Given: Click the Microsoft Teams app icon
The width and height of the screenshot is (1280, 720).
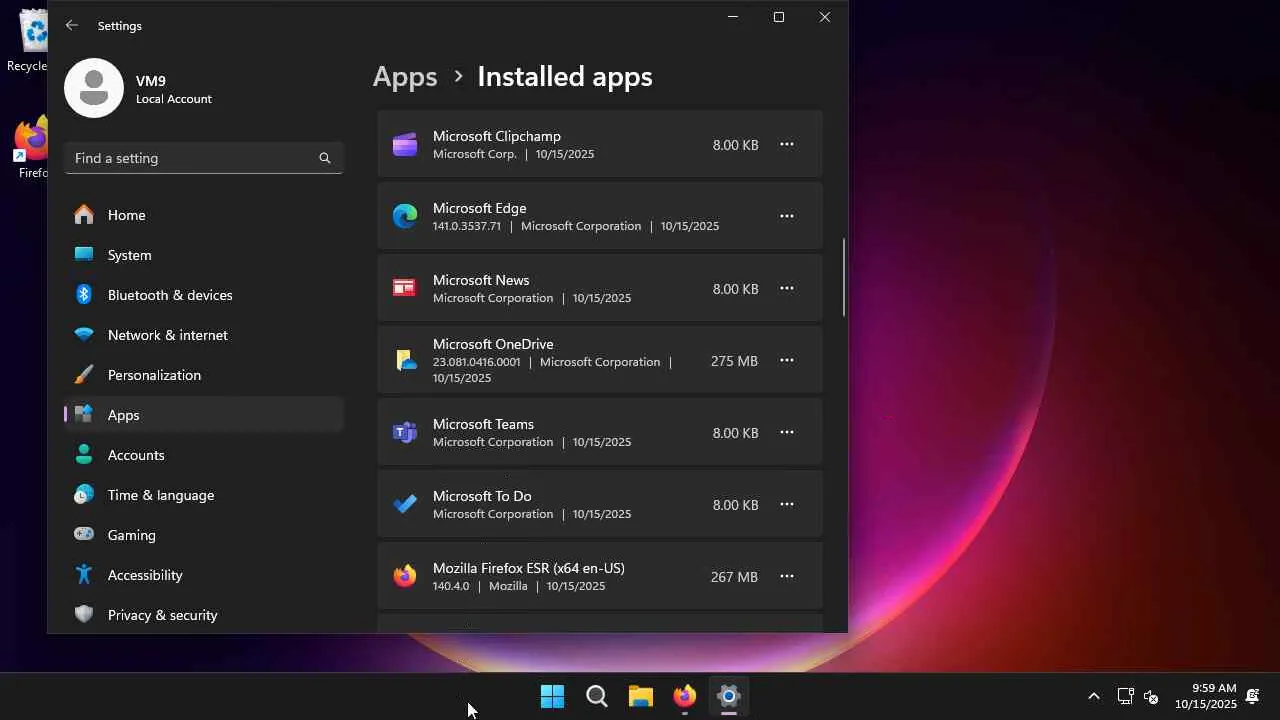Looking at the screenshot, I should coord(405,433).
